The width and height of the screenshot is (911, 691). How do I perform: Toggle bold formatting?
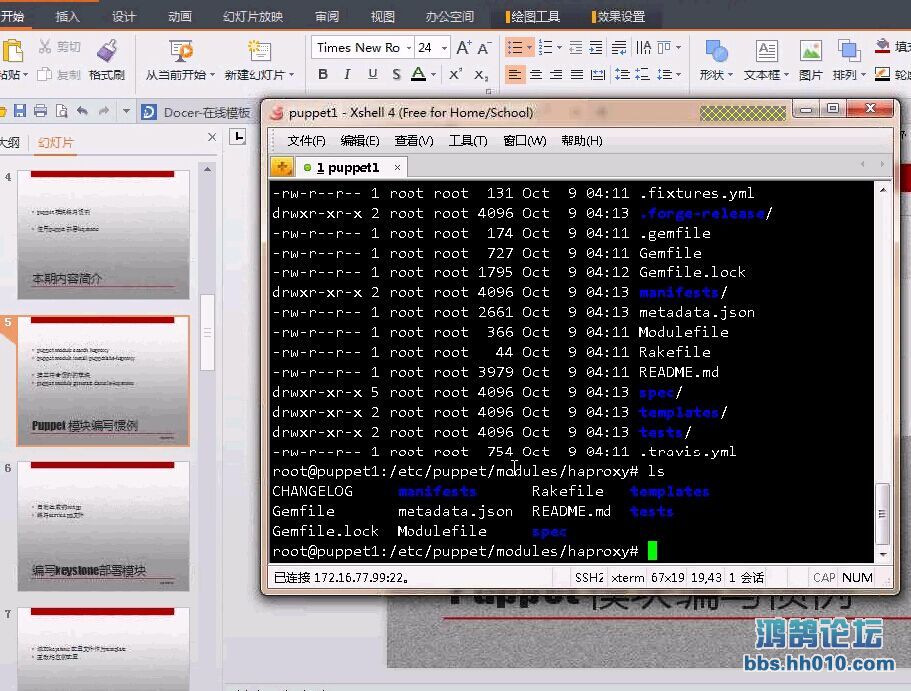[322, 75]
